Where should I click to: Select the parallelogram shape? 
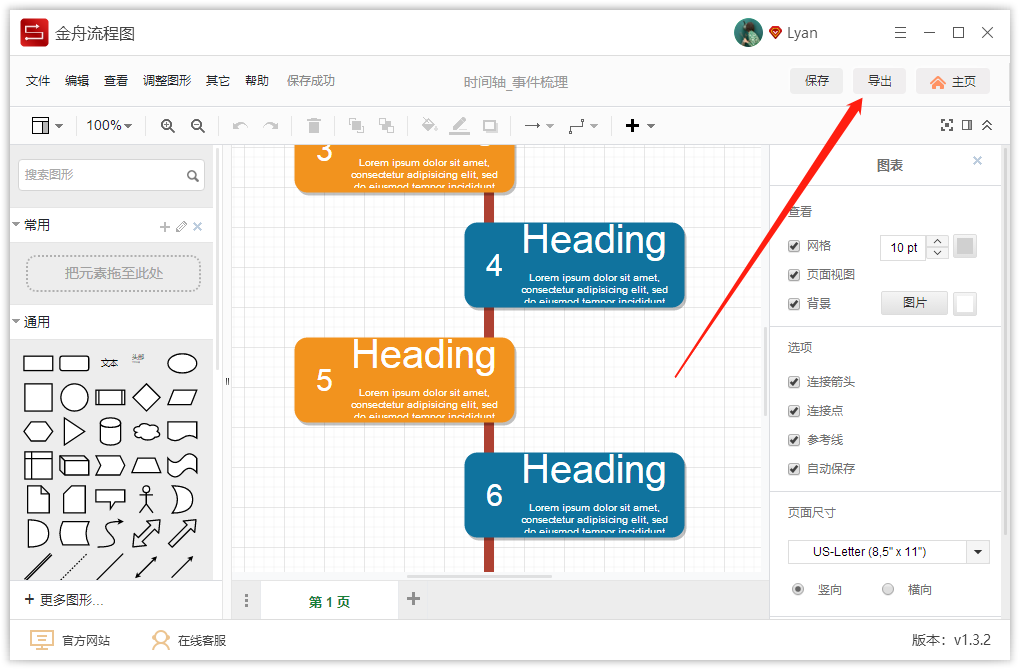(182, 397)
